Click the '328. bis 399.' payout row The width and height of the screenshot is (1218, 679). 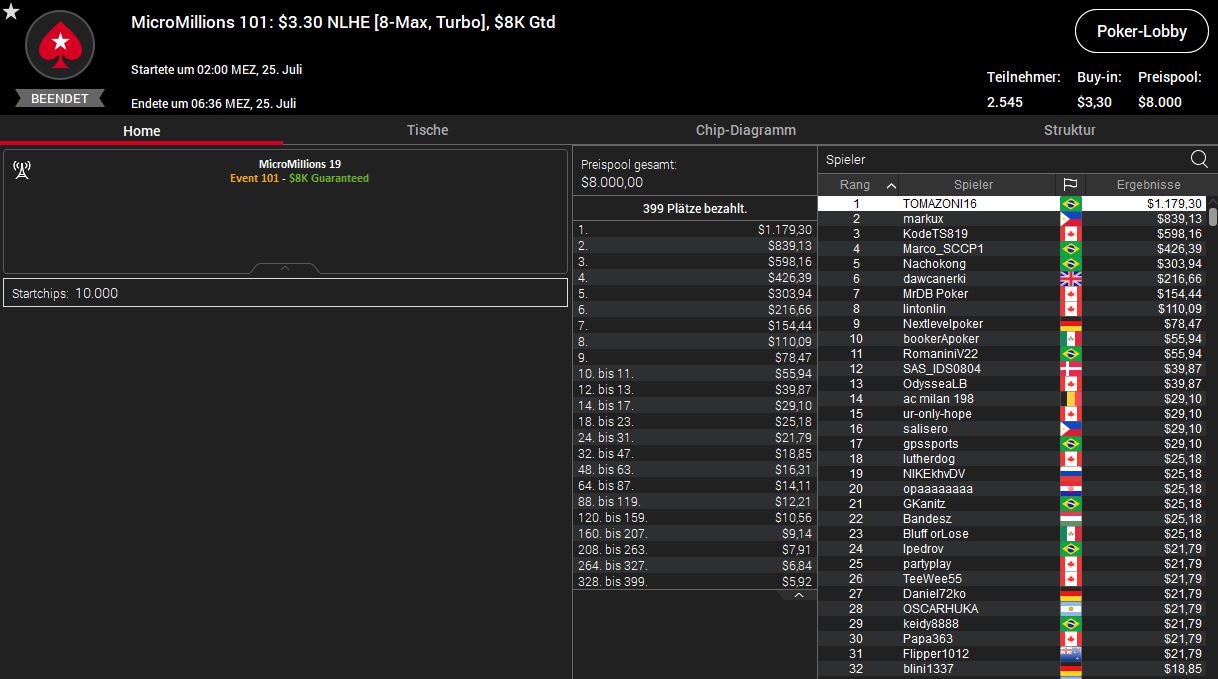click(x=695, y=582)
